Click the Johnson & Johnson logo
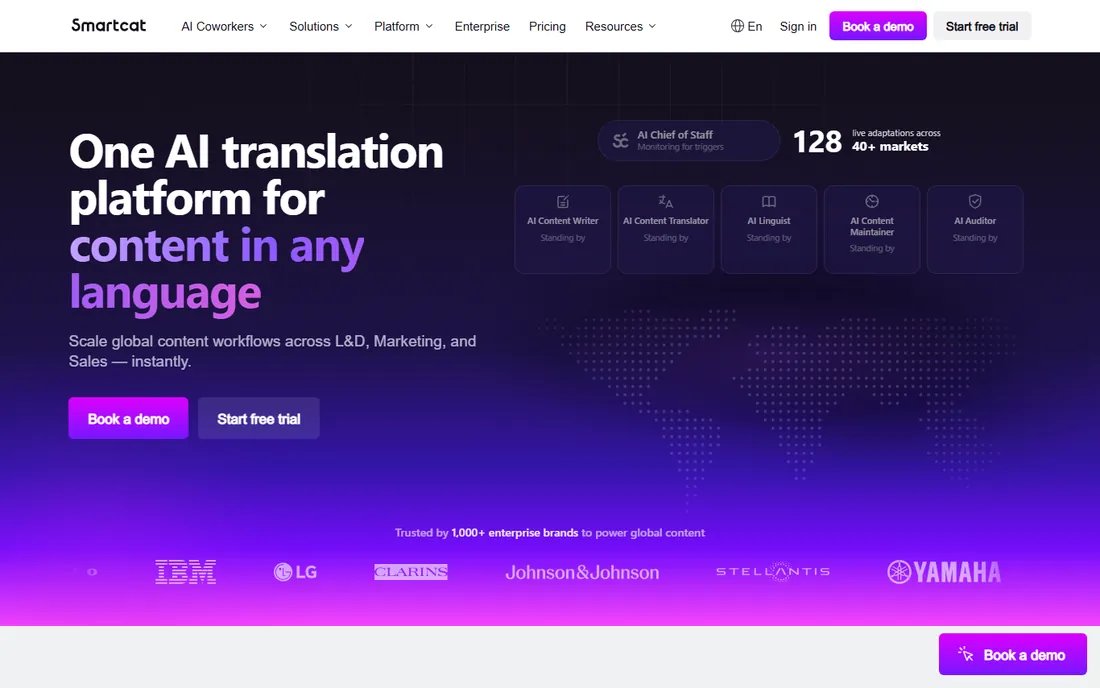The image size is (1100, 688). click(x=582, y=572)
